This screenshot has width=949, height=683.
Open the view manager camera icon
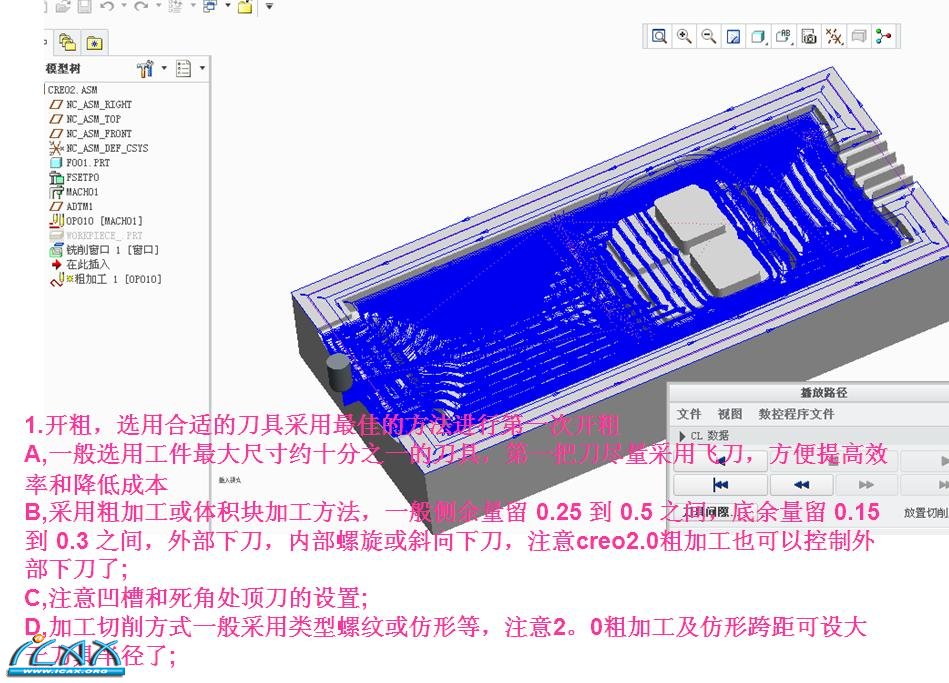(x=809, y=37)
